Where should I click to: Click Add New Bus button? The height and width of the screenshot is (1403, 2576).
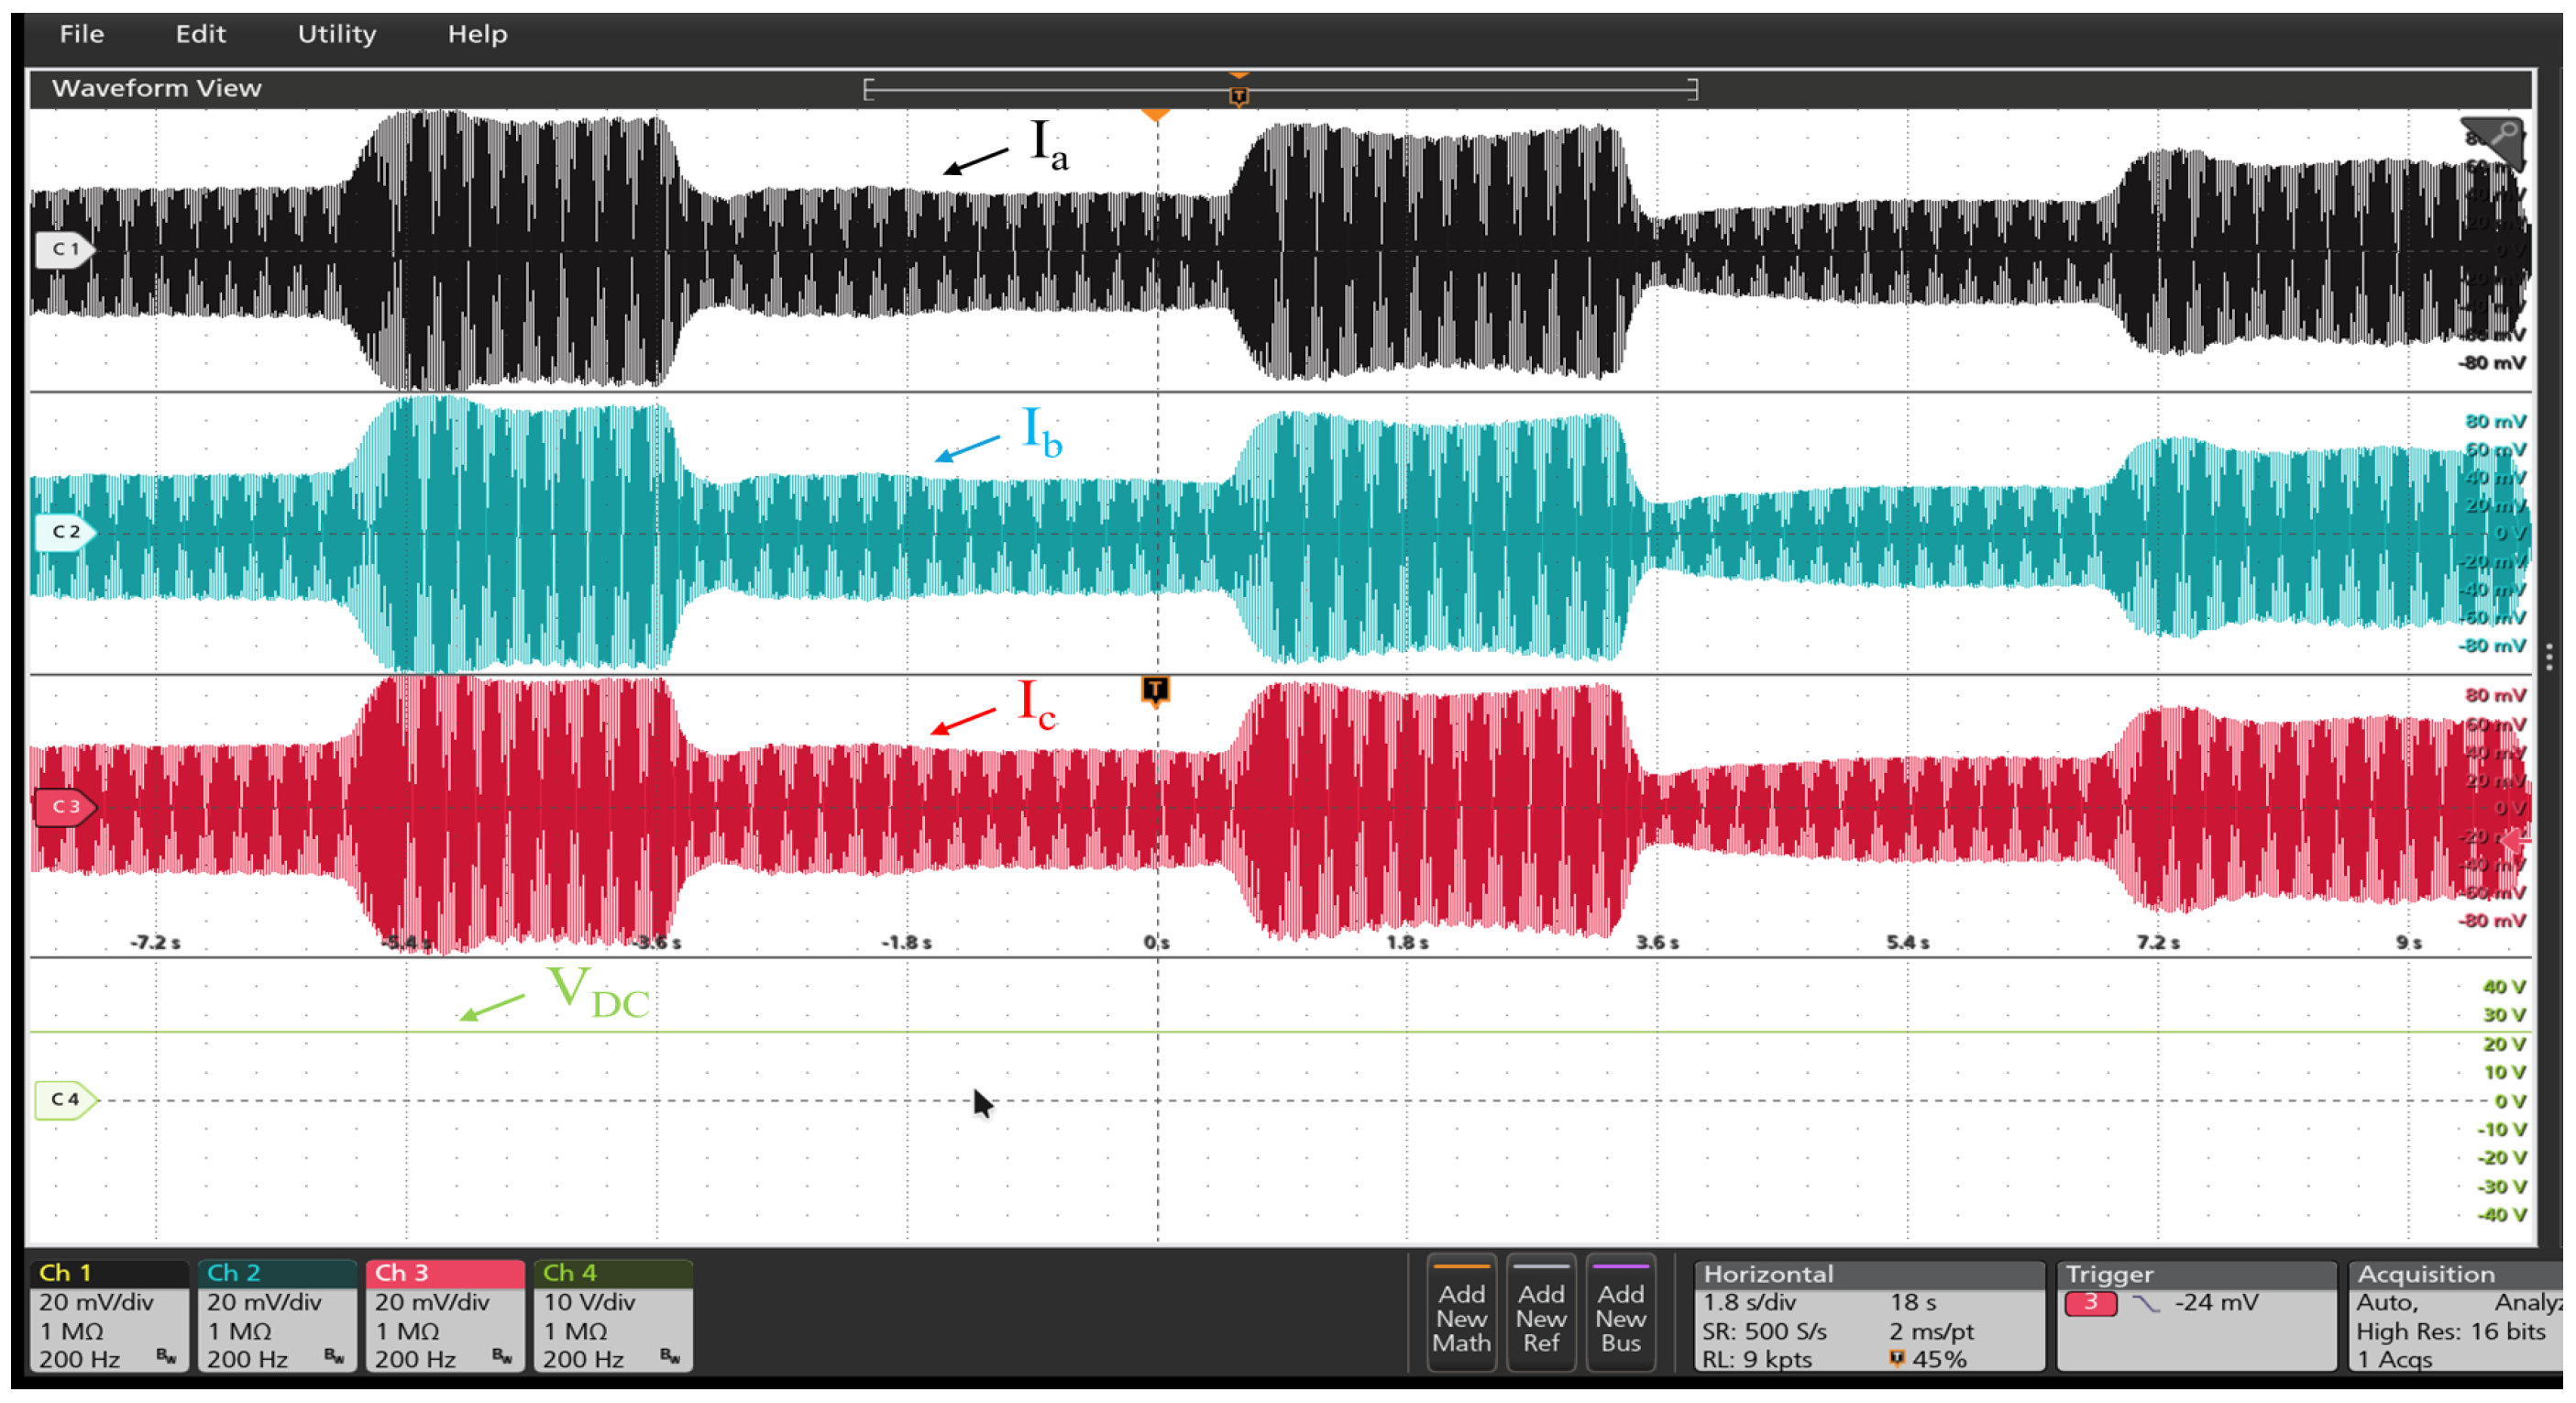(x=1620, y=1314)
